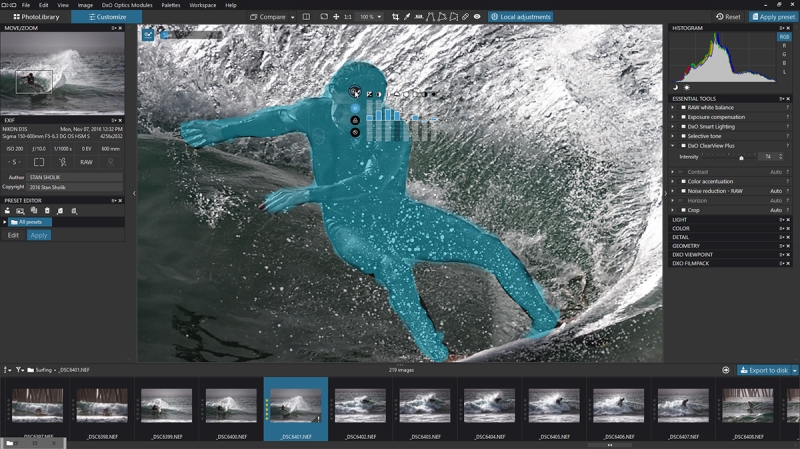Delete preset using trash icon
Viewport: 800px width, 449px height.
pyautogui.click(x=47, y=211)
